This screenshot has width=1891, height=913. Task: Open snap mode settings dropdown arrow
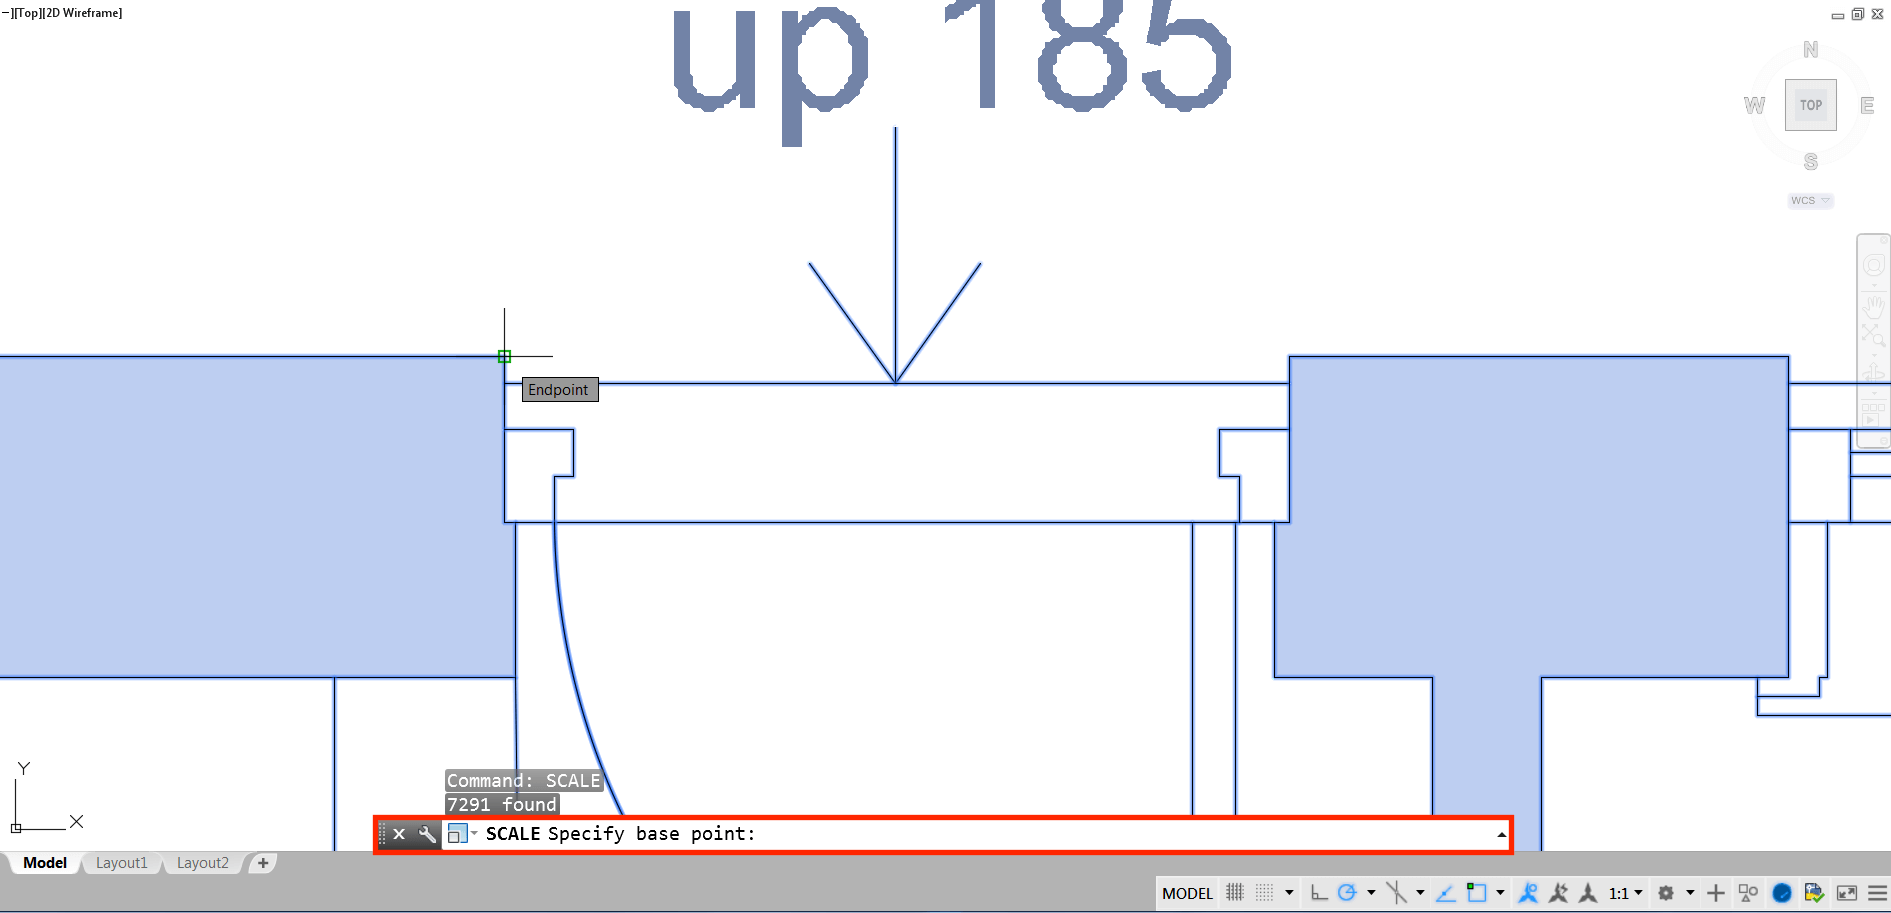pyautogui.click(x=1289, y=893)
